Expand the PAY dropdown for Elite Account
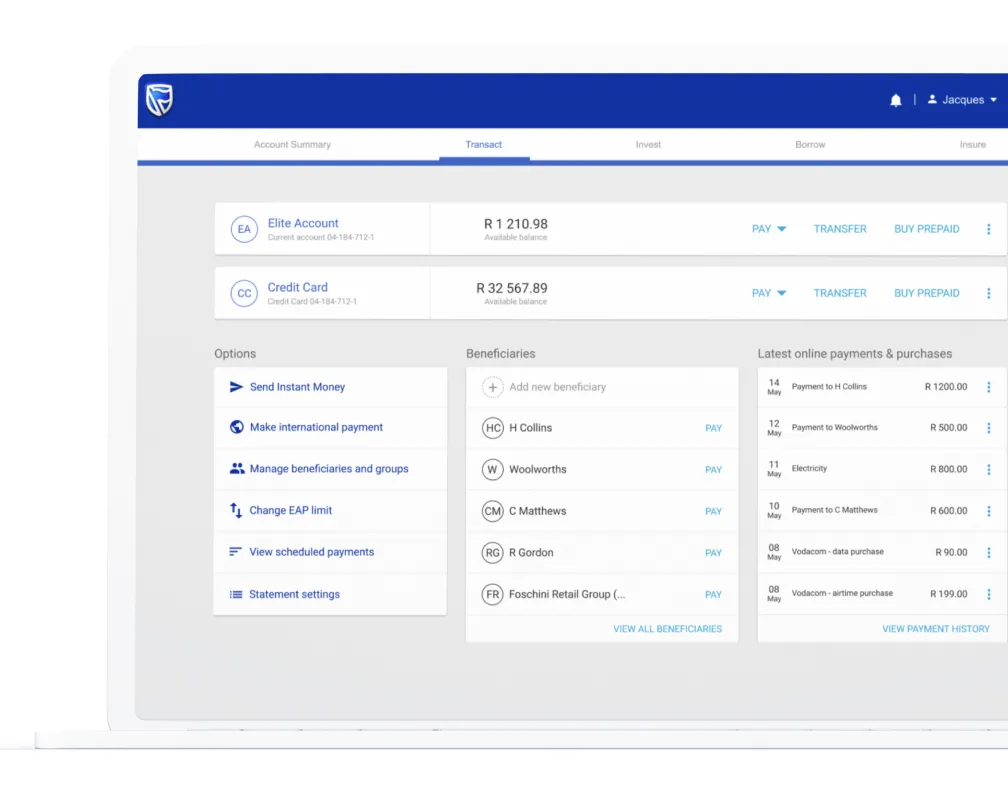 tap(769, 229)
